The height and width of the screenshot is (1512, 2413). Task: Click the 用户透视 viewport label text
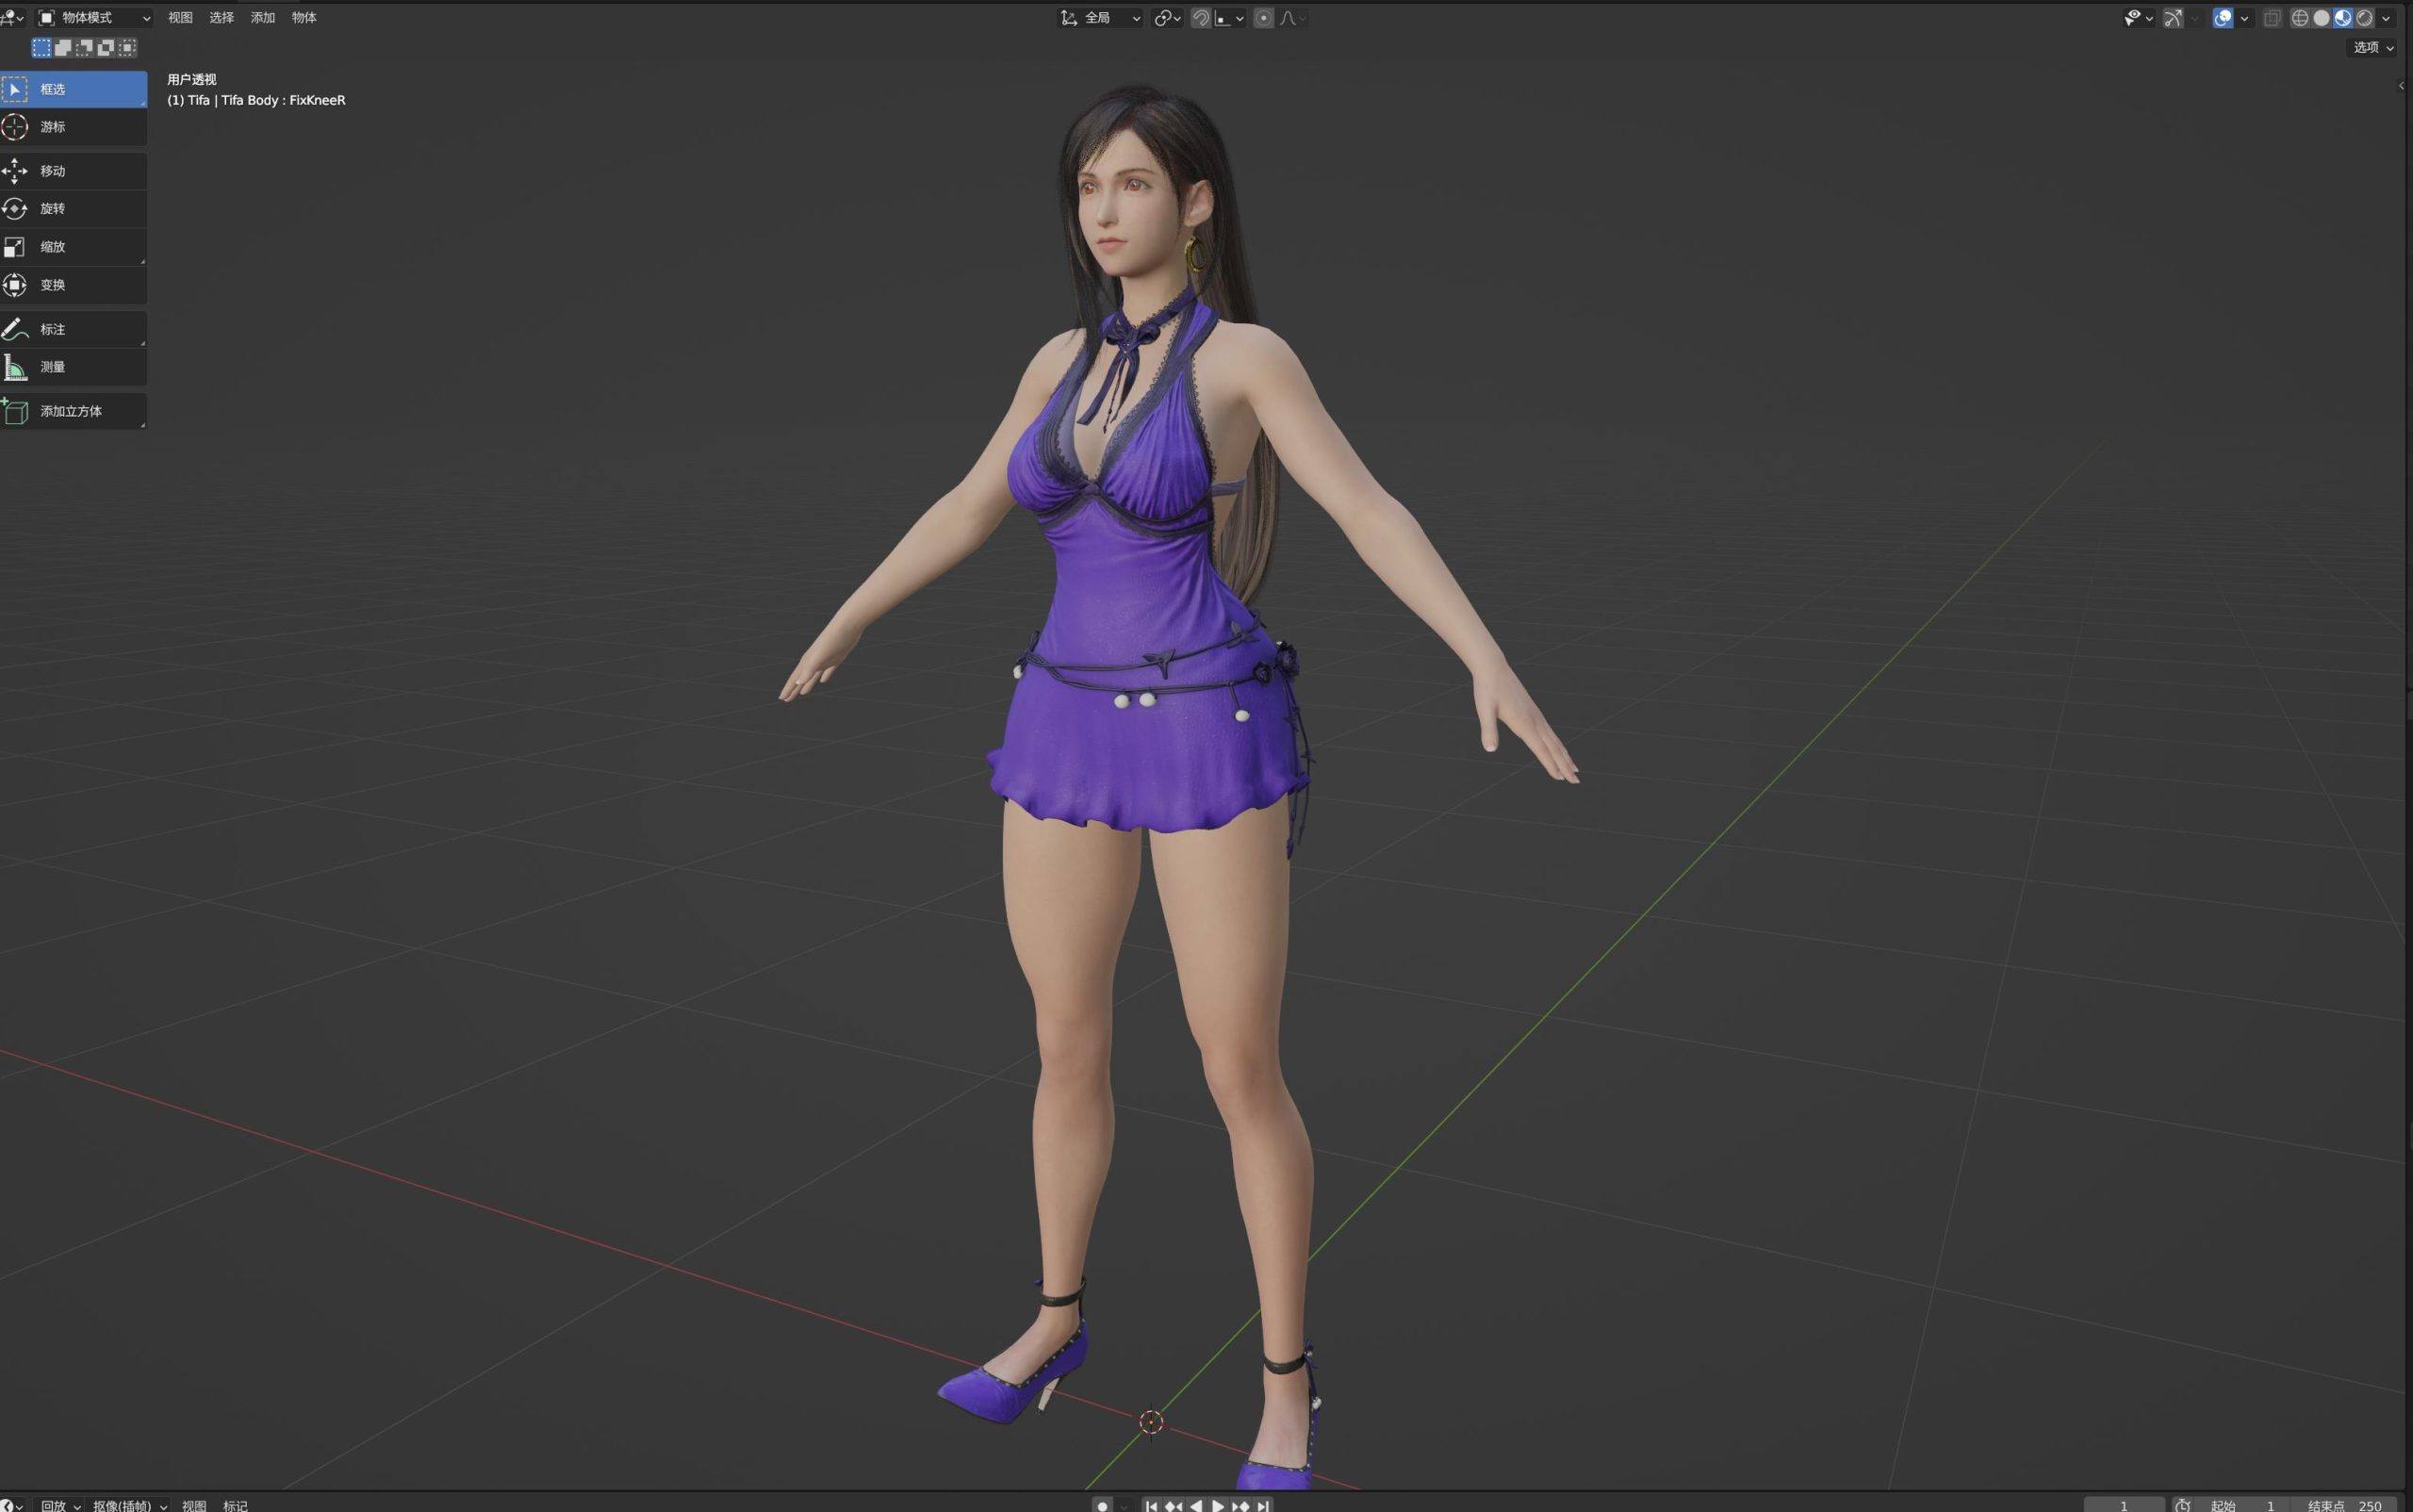pyautogui.click(x=192, y=79)
